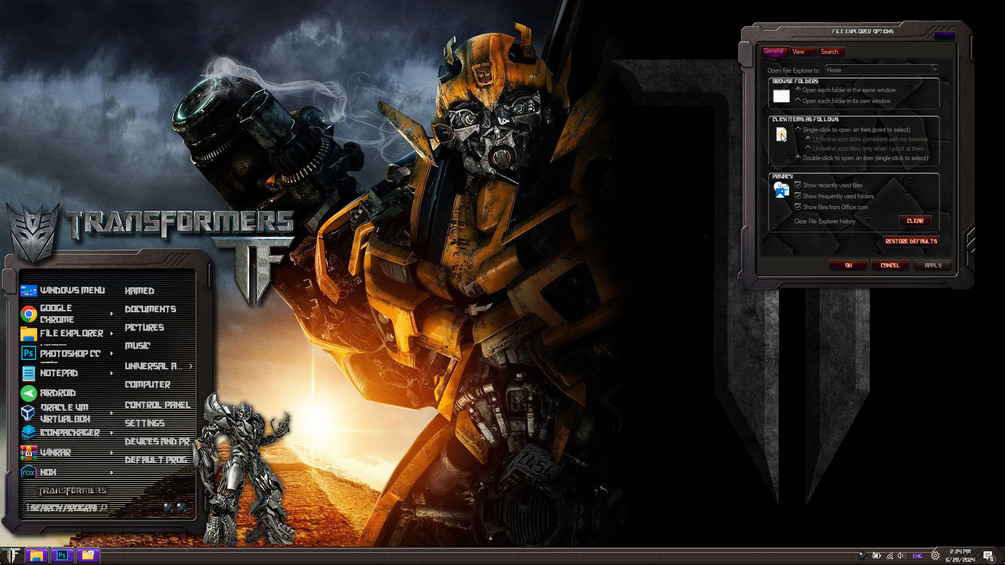Expand Universal Apps submenu arrow
Image resolution: width=1005 pixels, height=565 pixels.
[190, 366]
